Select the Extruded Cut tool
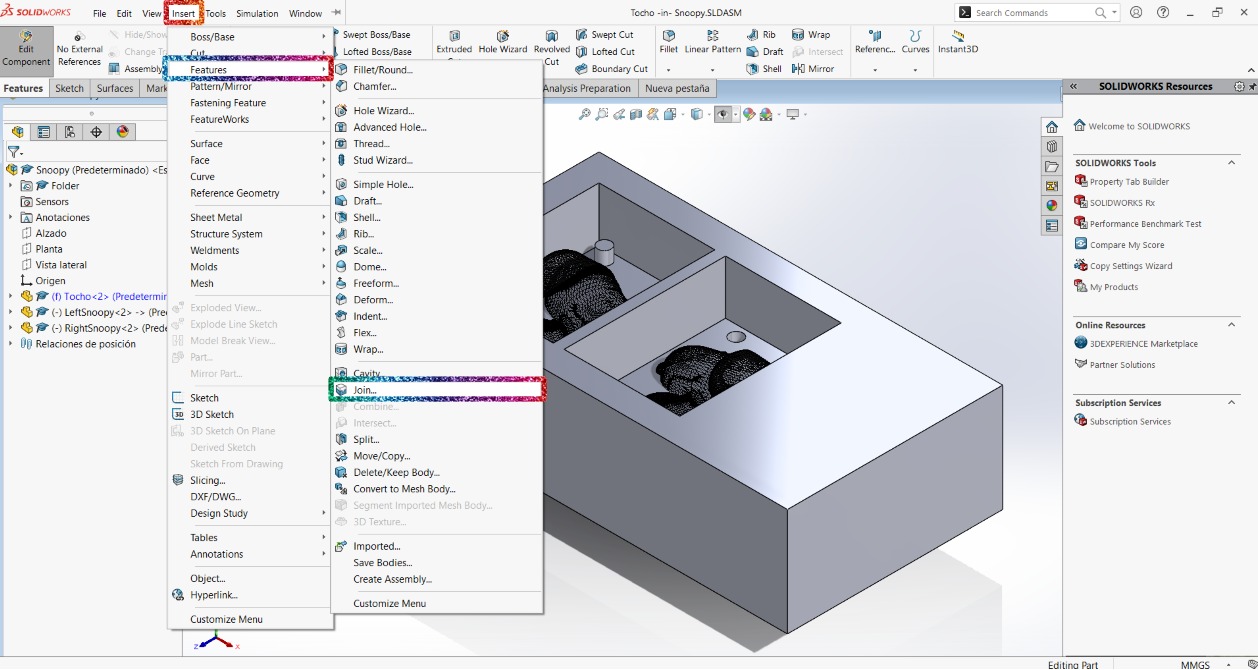Viewport: 1258px width, 670px height. click(454, 42)
